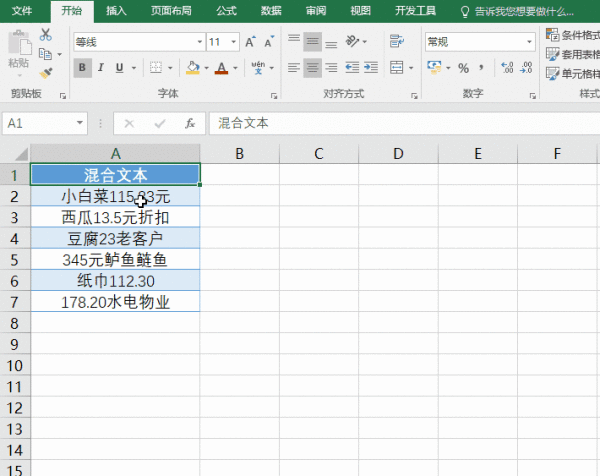Open the number format 常规 dropdown

[530, 42]
